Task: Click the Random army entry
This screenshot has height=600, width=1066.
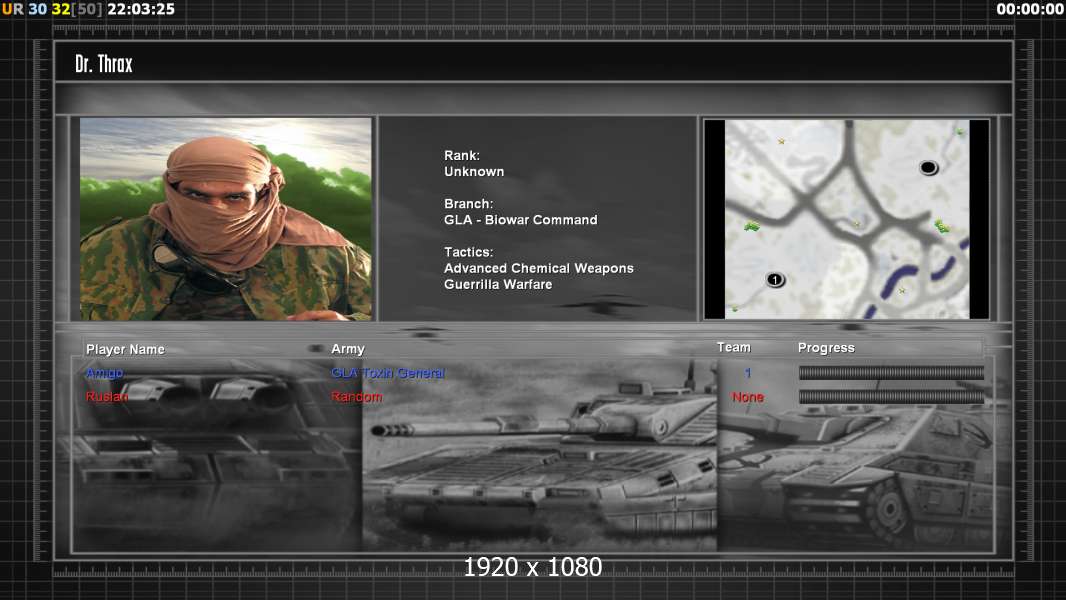Action: (x=356, y=396)
